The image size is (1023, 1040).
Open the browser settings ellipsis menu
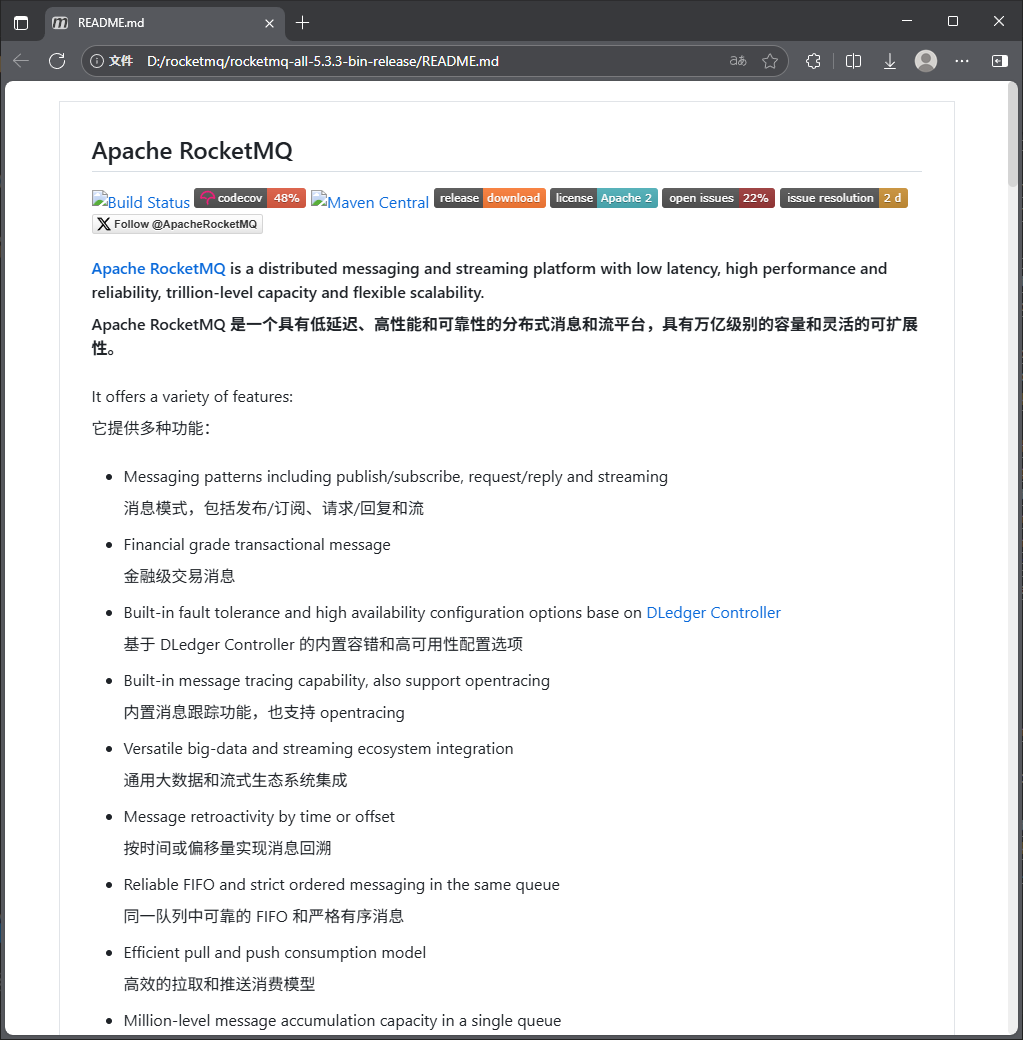click(961, 61)
